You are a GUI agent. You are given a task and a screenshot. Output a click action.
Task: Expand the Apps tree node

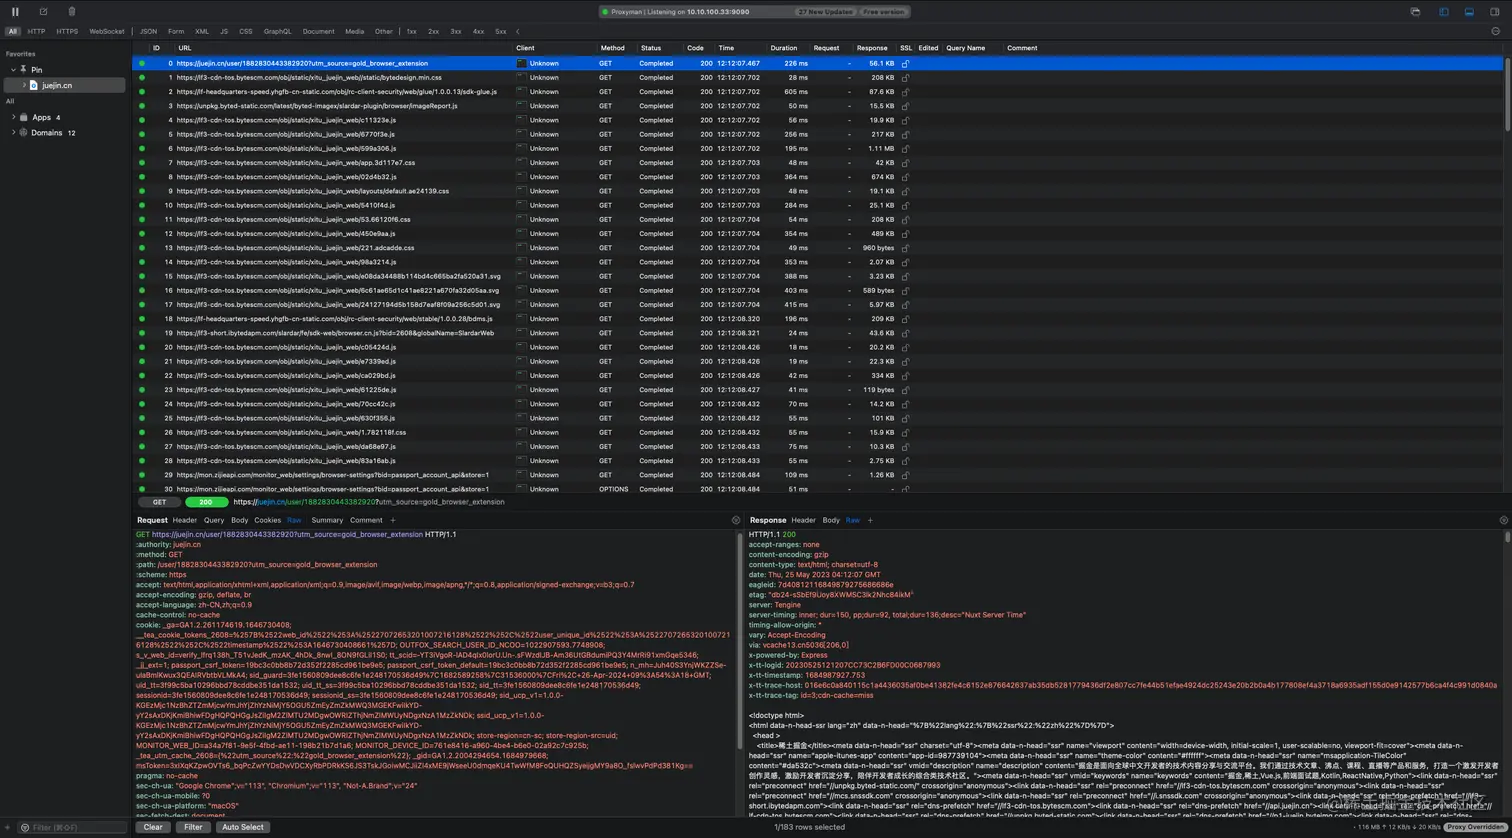point(14,117)
